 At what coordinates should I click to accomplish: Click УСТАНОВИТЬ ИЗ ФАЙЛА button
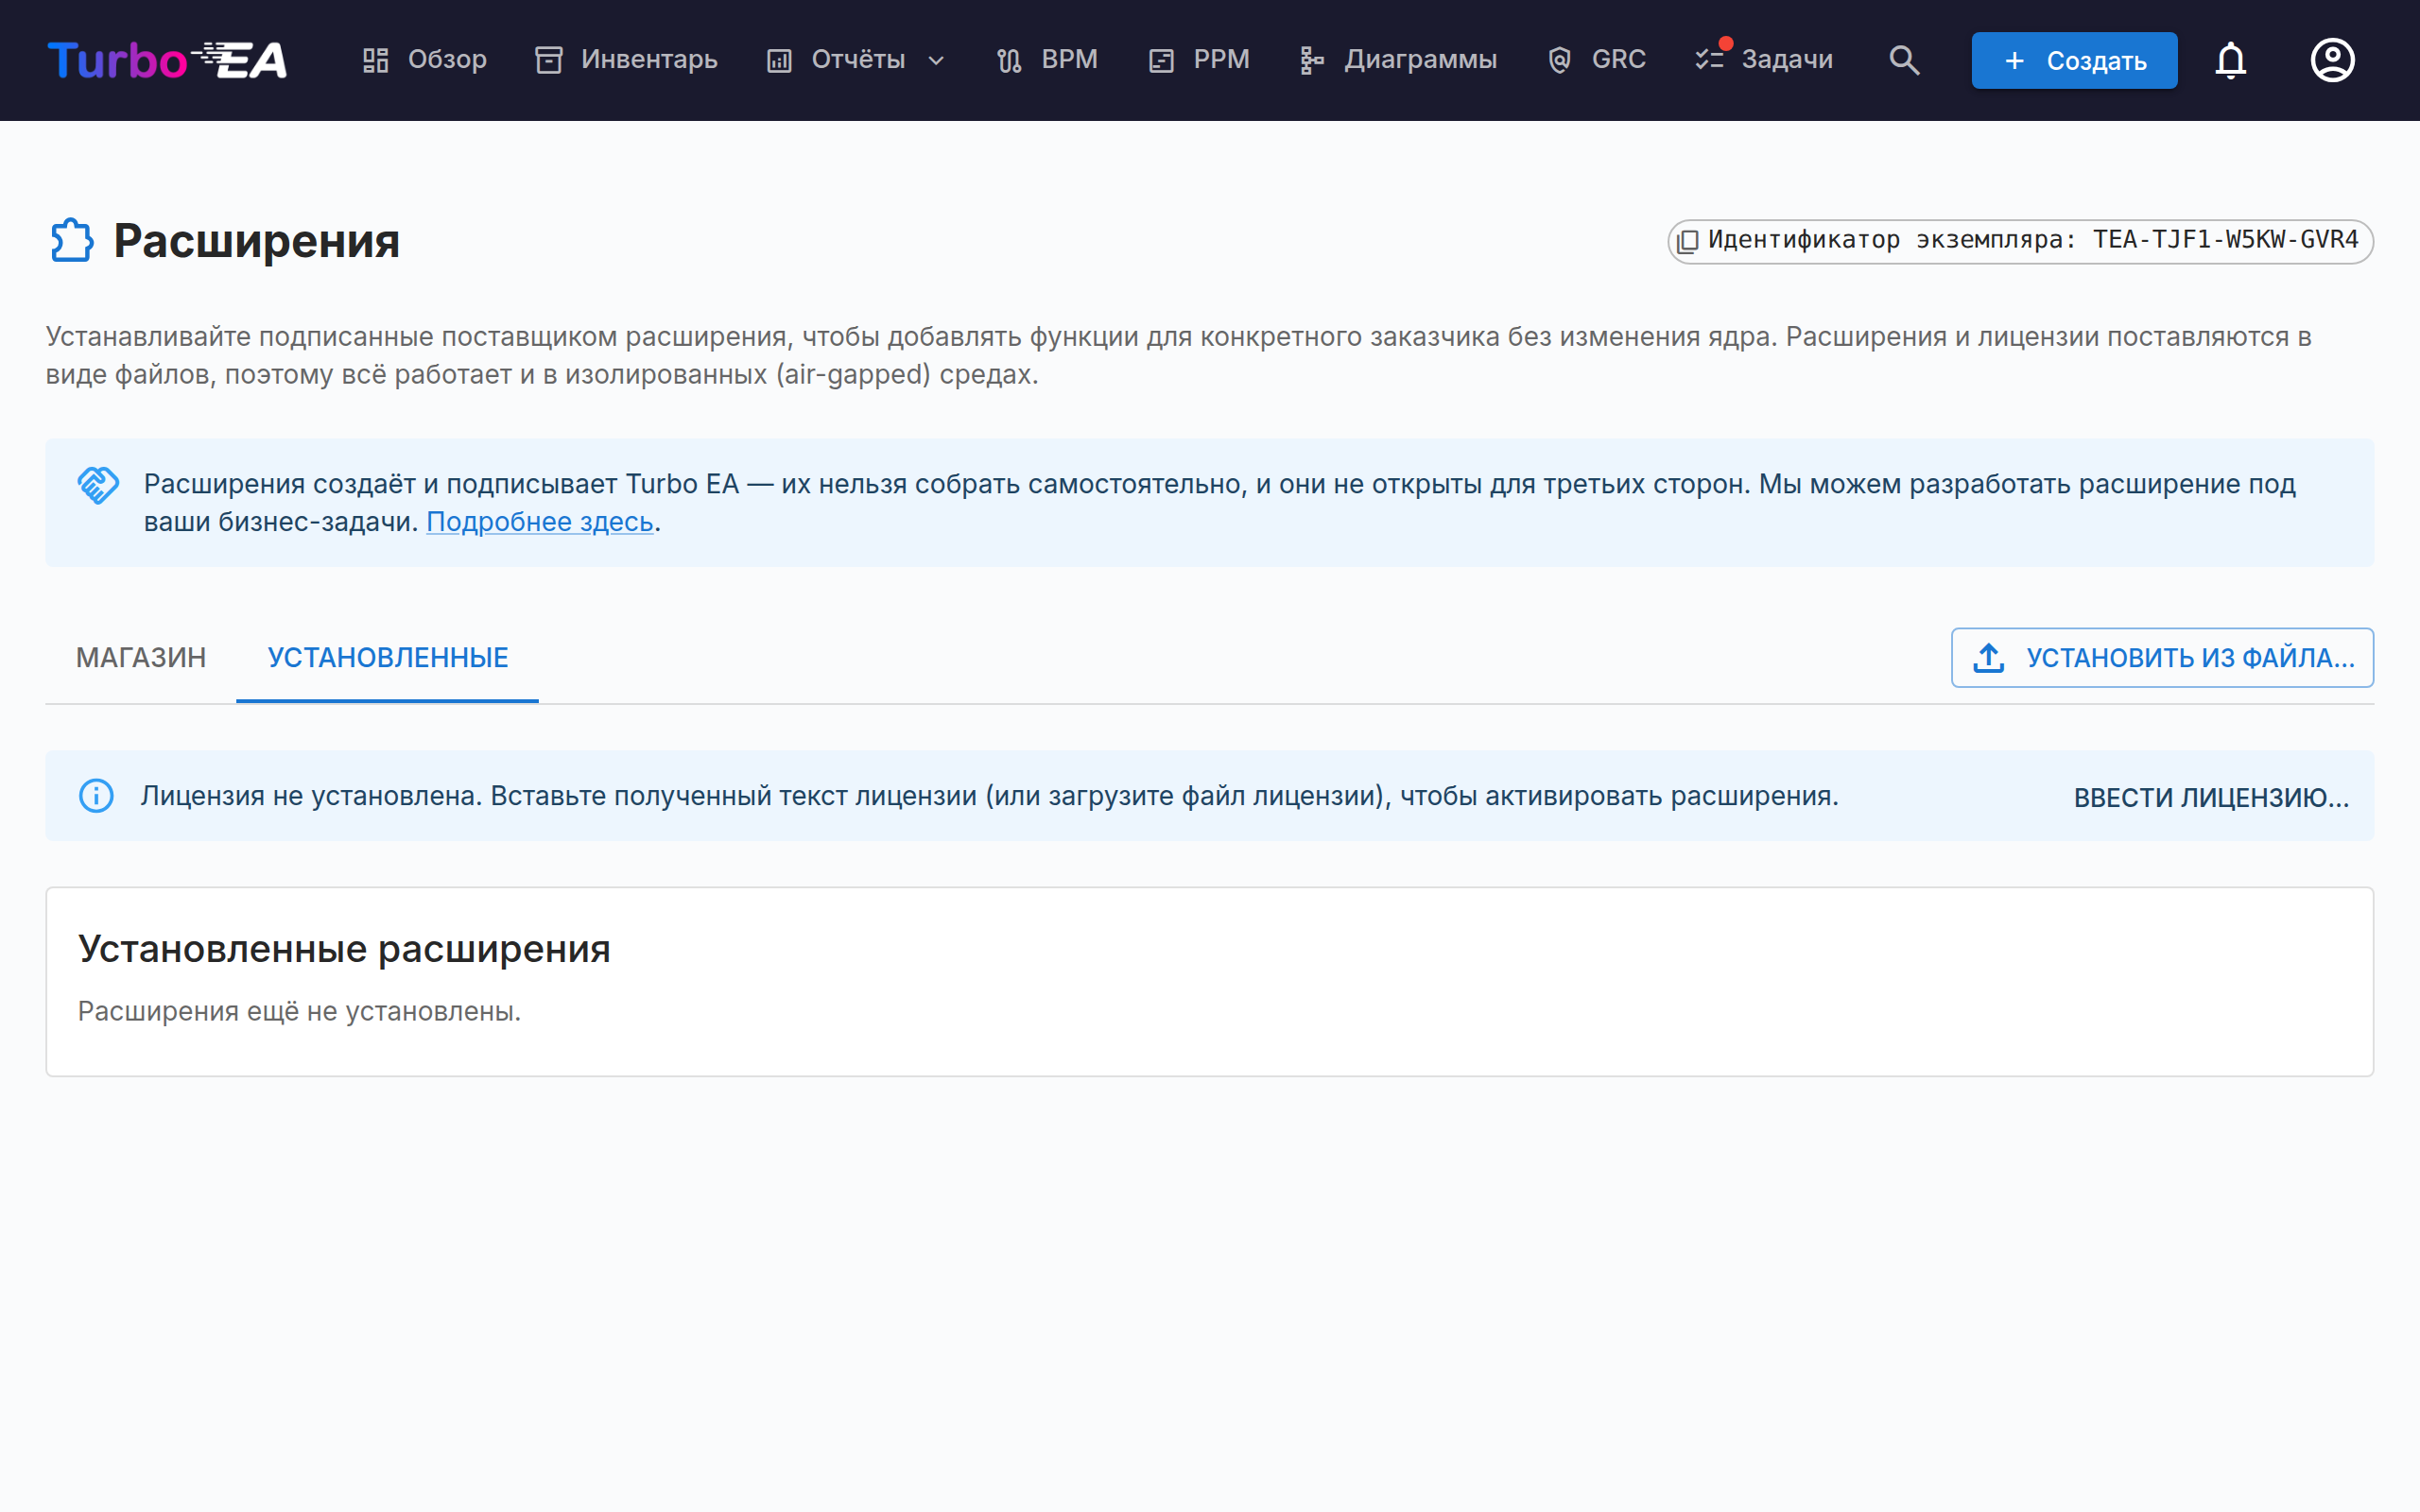tap(2162, 657)
